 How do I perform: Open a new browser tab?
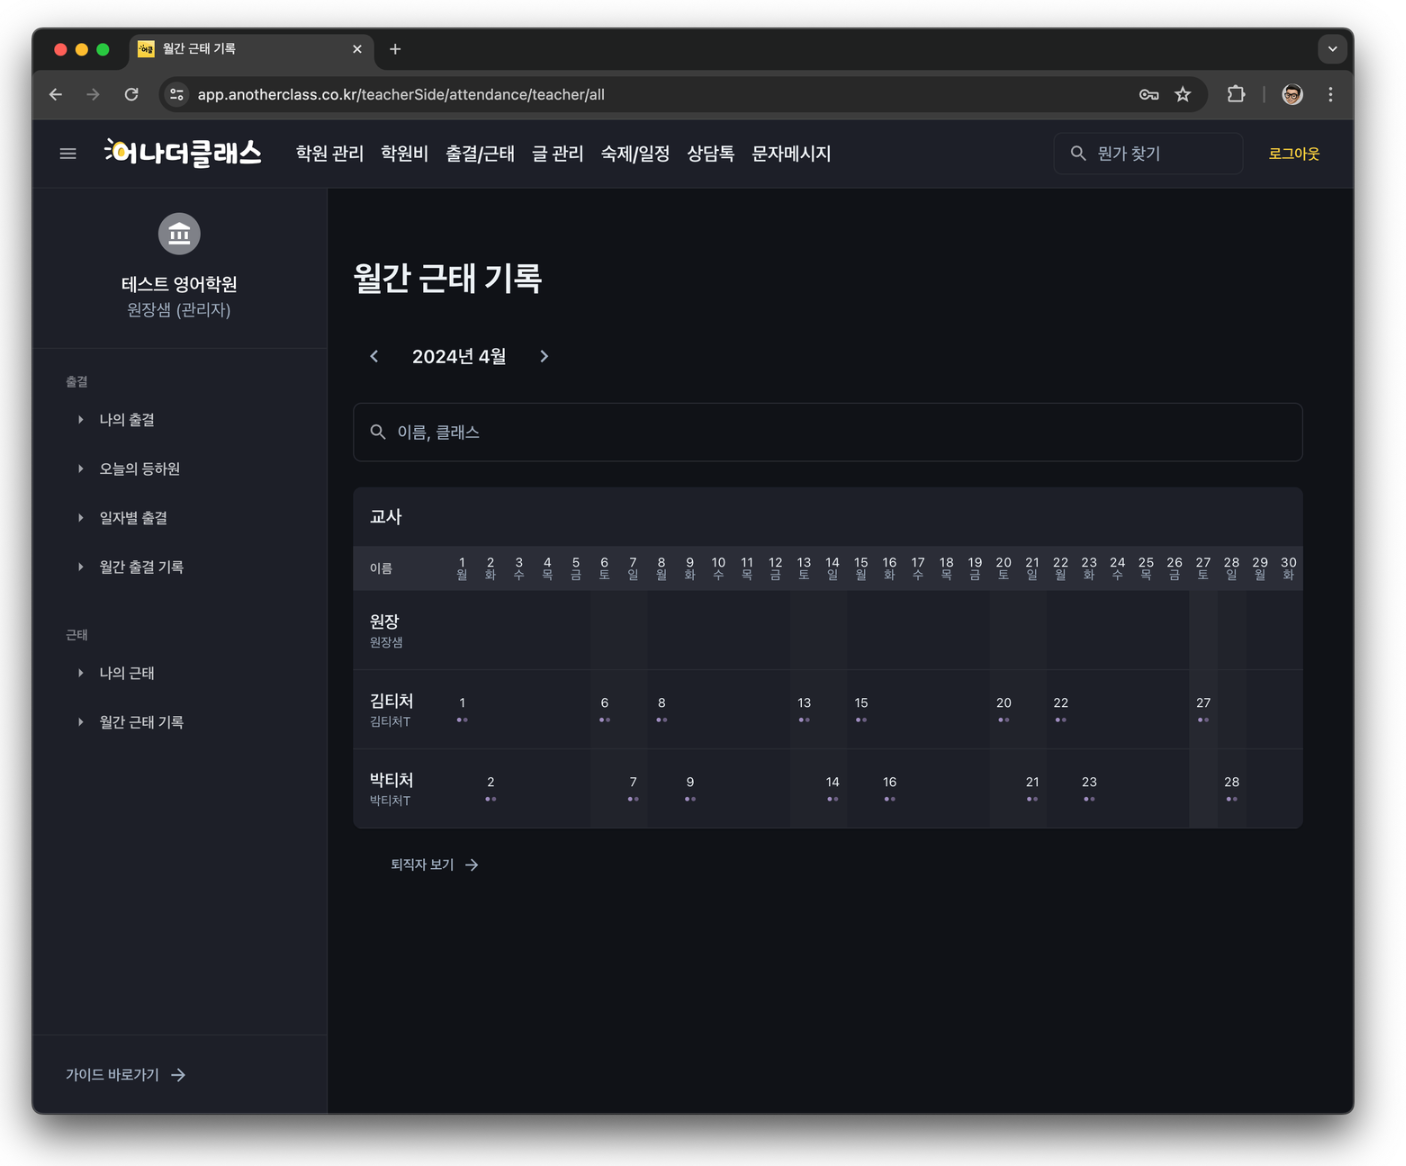tap(395, 49)
